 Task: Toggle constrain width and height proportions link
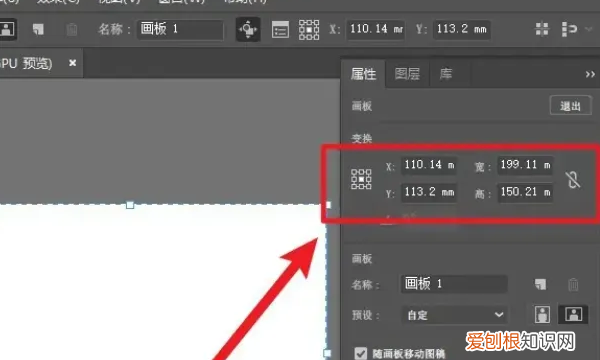[573, 179]
